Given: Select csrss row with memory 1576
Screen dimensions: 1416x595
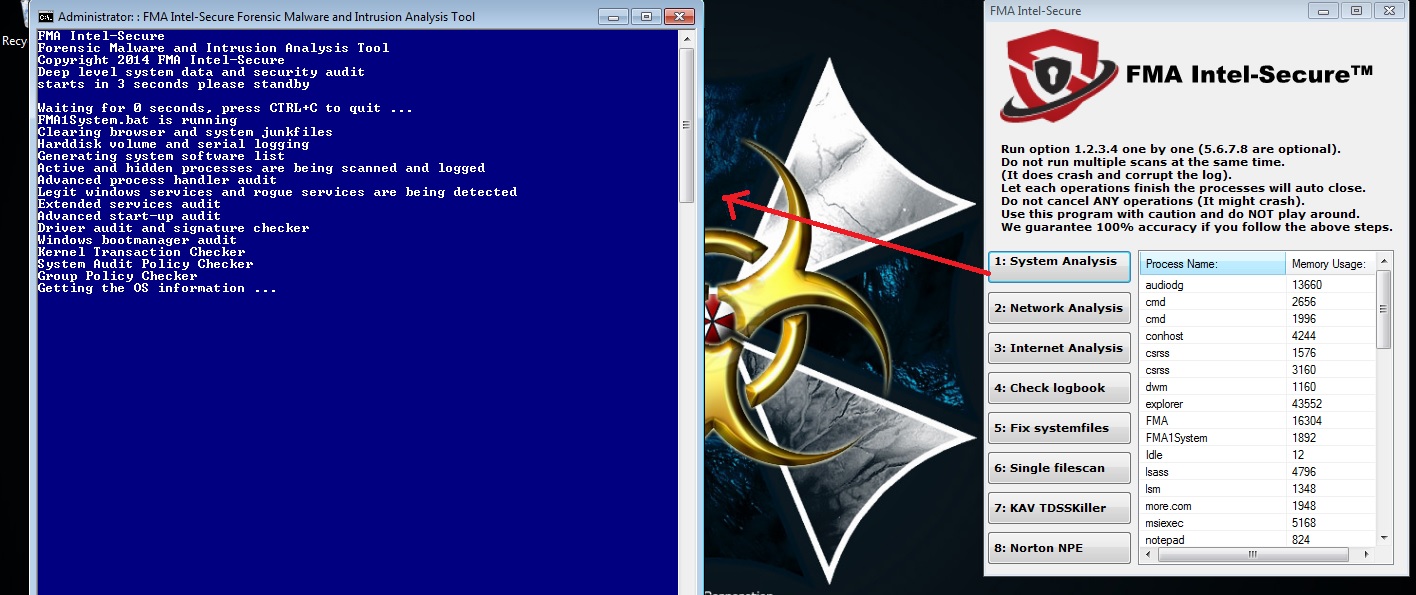Looking at the screenshot, I should point(1258,353).
